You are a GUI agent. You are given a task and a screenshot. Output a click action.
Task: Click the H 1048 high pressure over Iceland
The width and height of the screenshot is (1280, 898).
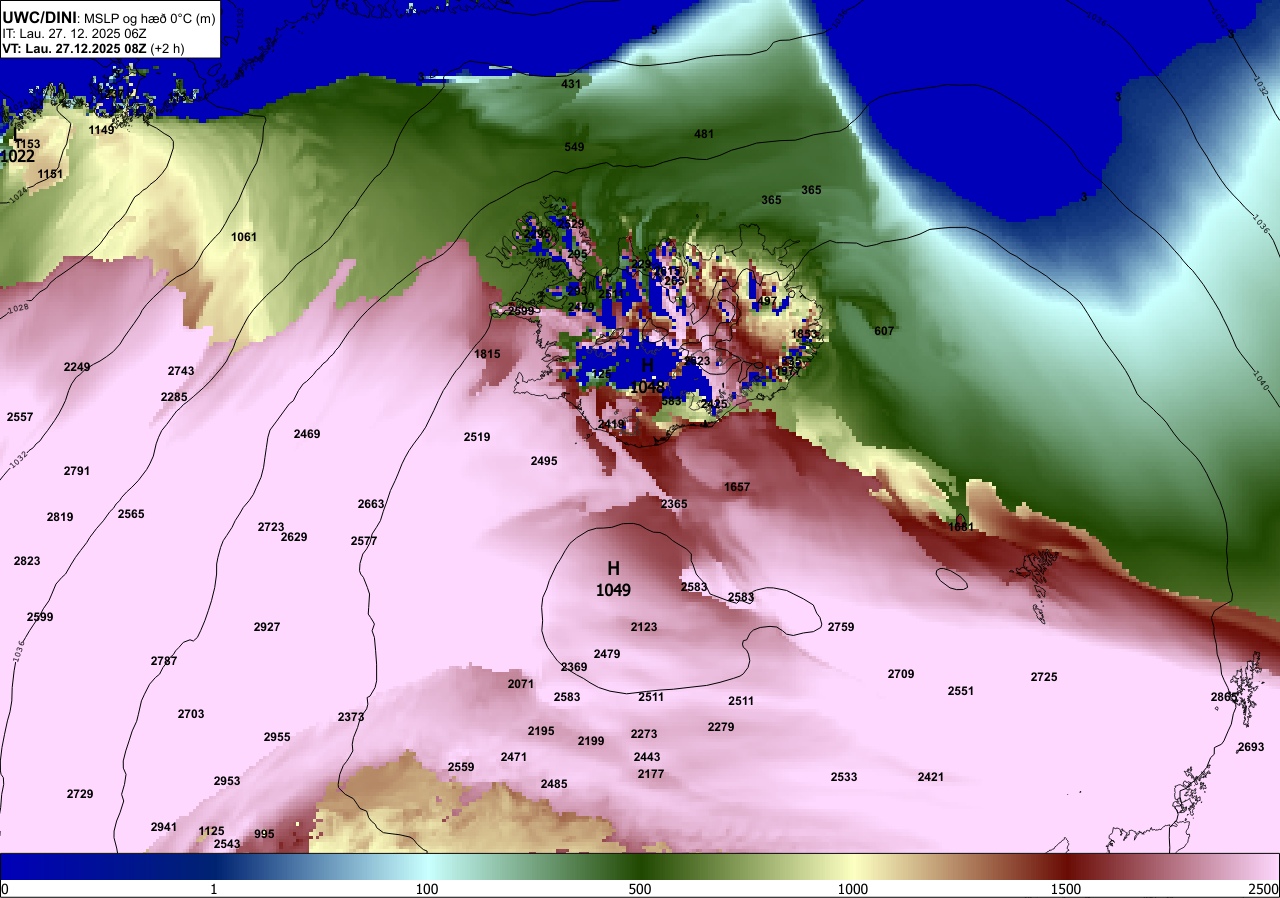(648, 375)
